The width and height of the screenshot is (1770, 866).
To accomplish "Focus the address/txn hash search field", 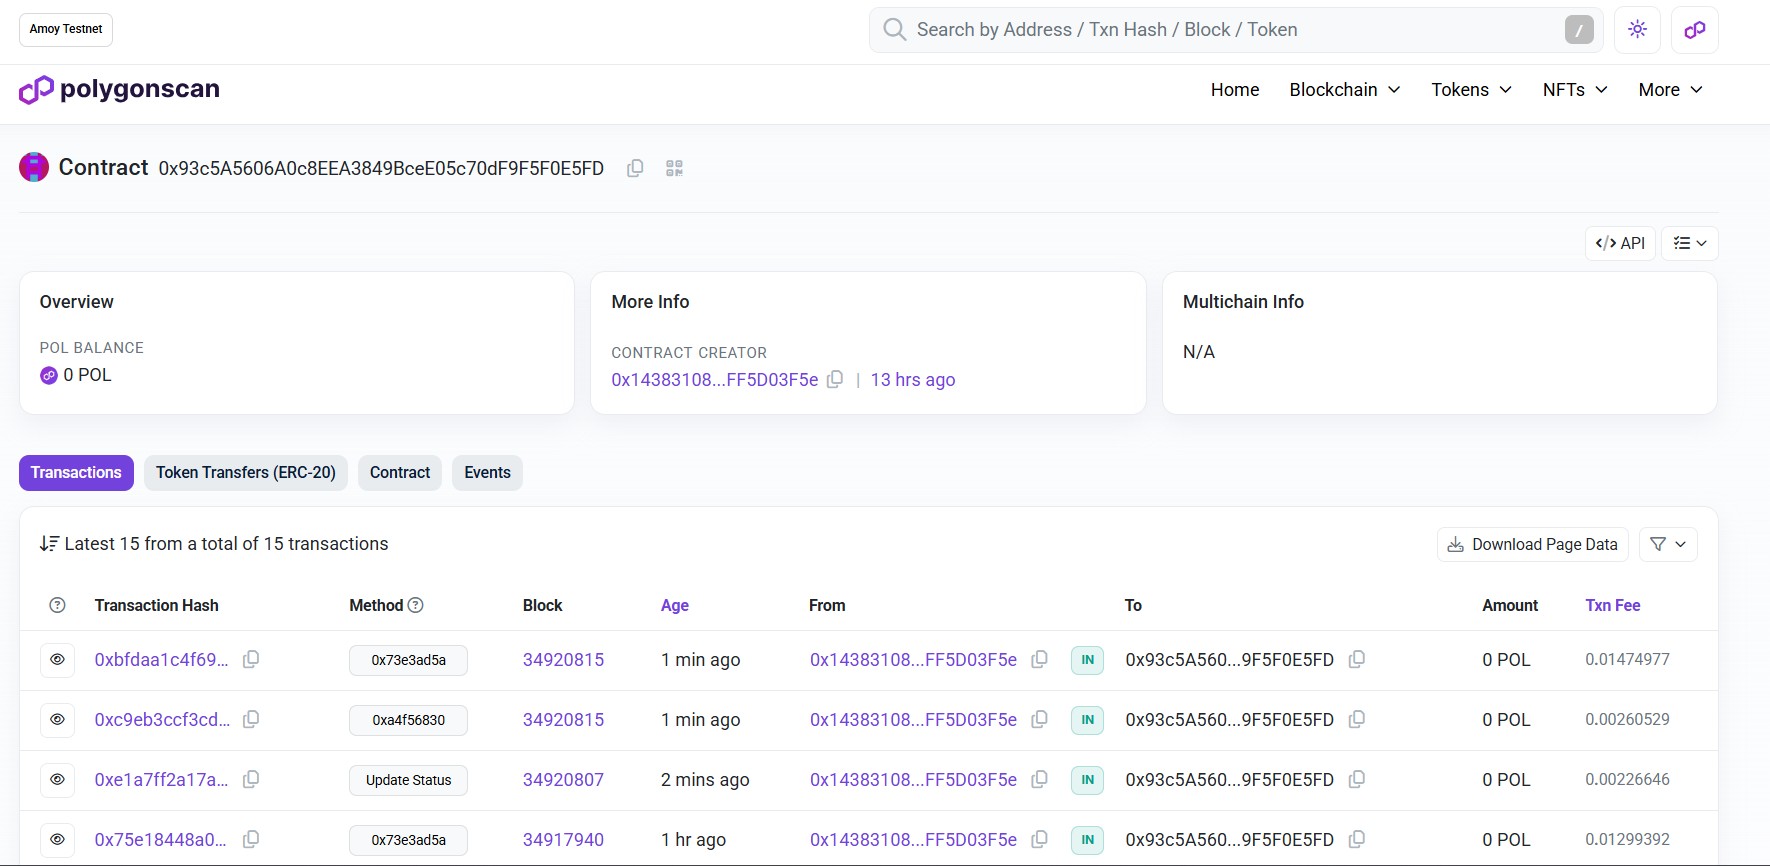I will coord(1235,30).
